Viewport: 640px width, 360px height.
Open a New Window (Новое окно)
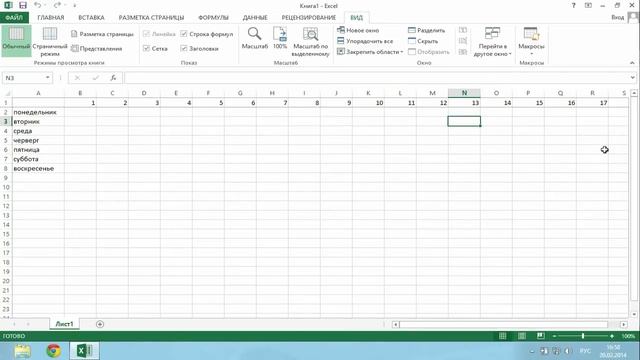coord(358,30)
